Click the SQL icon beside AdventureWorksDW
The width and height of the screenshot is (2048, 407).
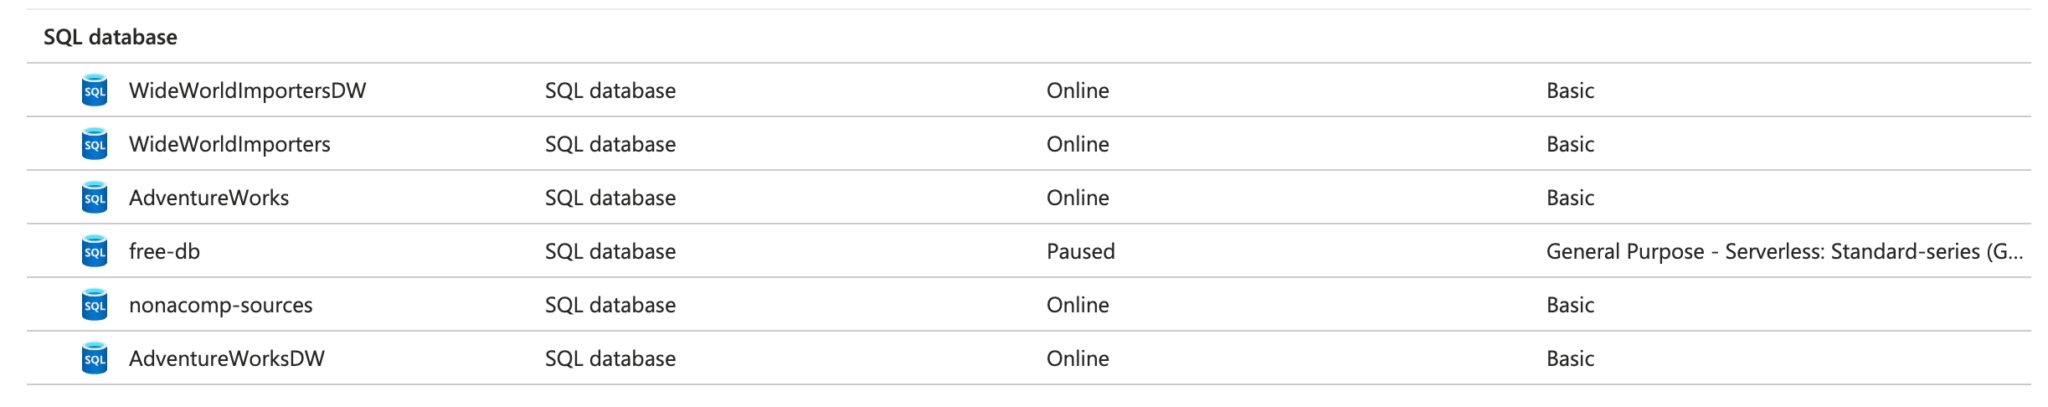click(94, 359)
